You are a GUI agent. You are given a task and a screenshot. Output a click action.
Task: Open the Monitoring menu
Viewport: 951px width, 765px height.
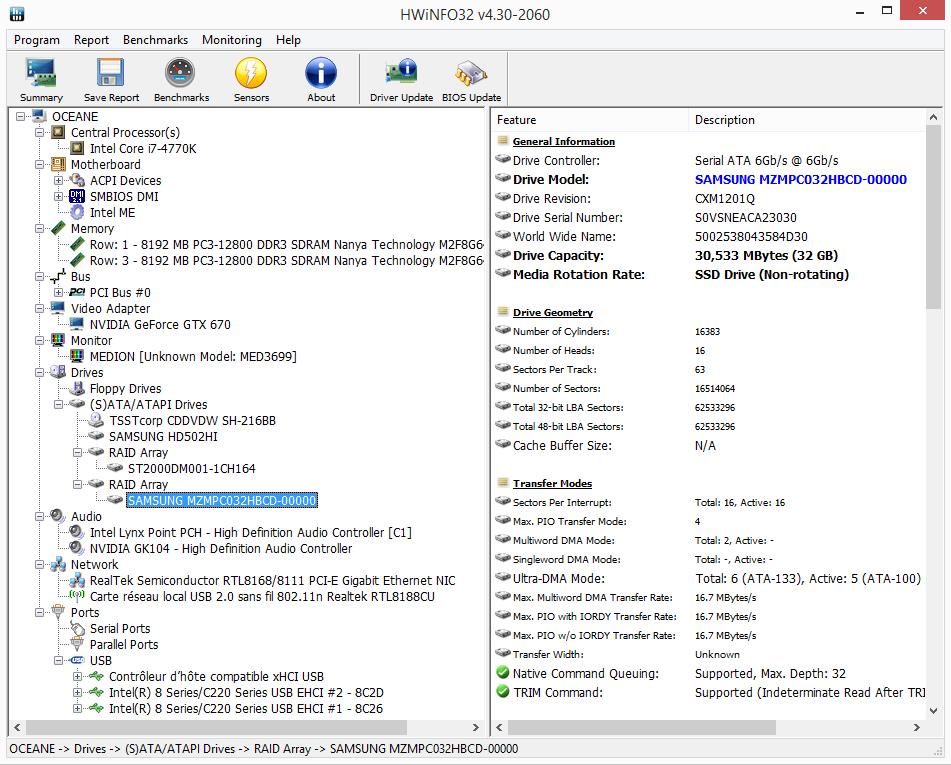click(x=231, y=40)
